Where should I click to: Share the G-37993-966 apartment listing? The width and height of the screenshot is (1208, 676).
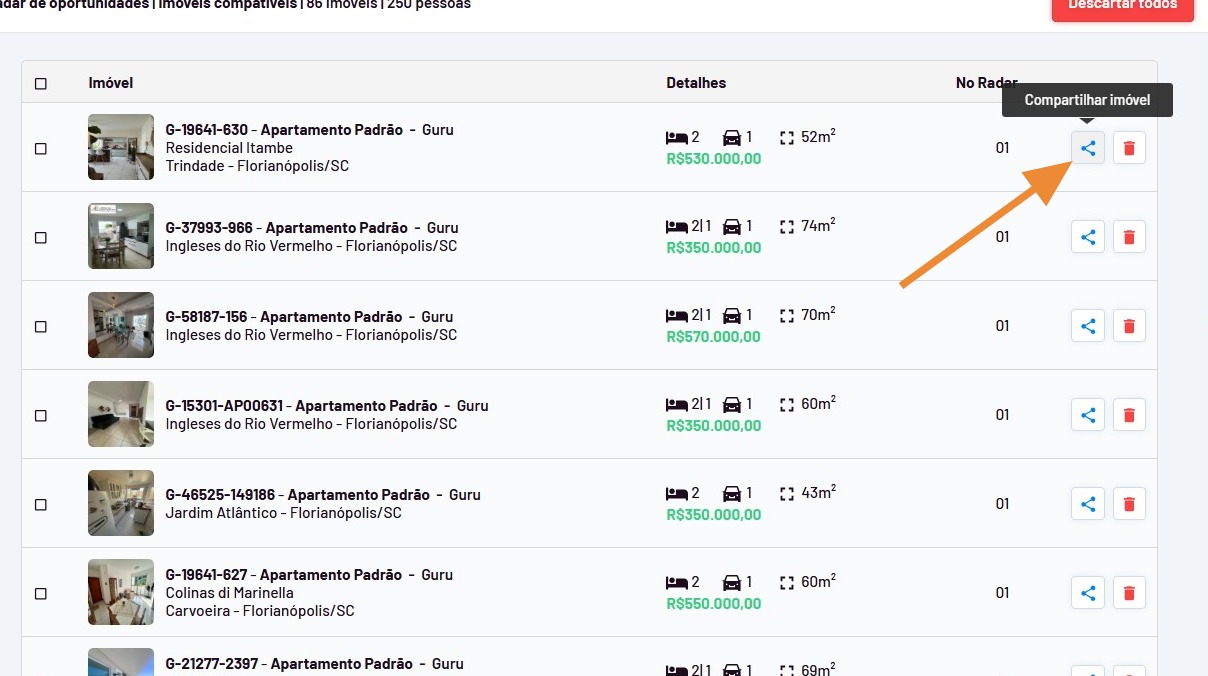coord(1088,237)
